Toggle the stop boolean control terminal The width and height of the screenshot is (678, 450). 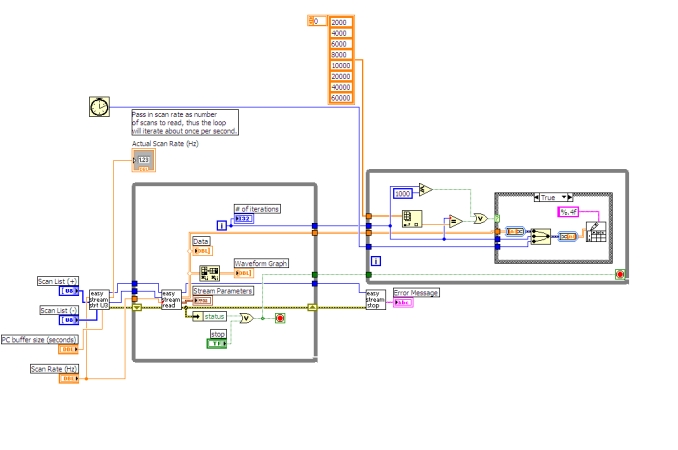tap(217, 344)
